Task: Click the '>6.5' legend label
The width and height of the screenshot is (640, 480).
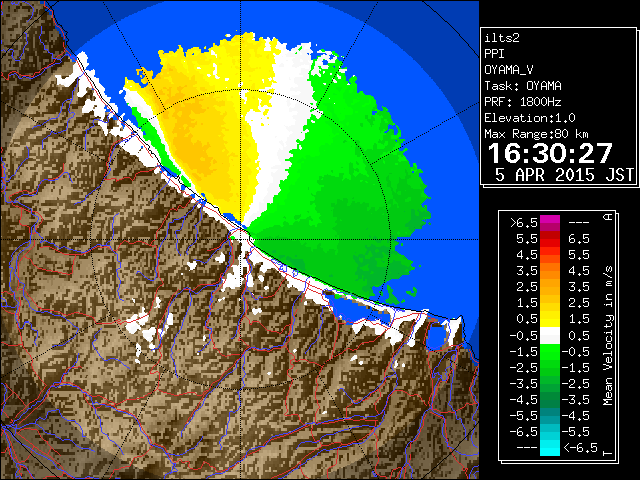Action: click(524, 223)
